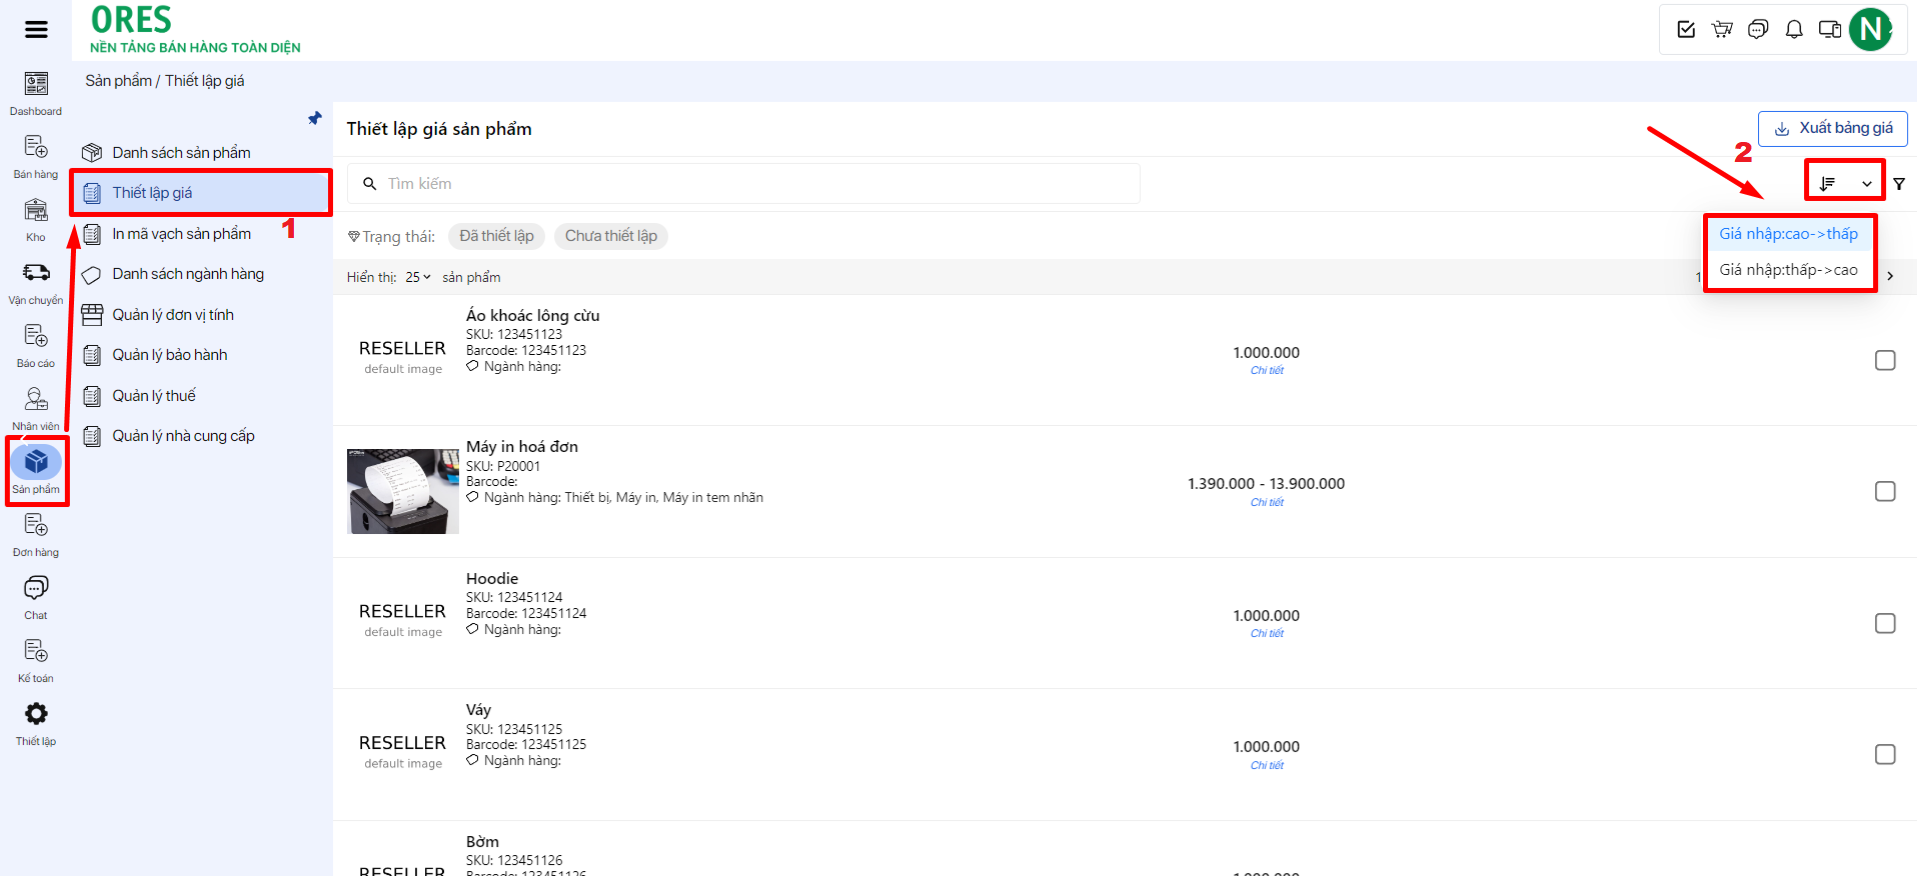Viewport: 1917px width, 890px height.
Task: Change the 25 items per page dropdown
Action: pyautogui.click(x=418, y=277)
